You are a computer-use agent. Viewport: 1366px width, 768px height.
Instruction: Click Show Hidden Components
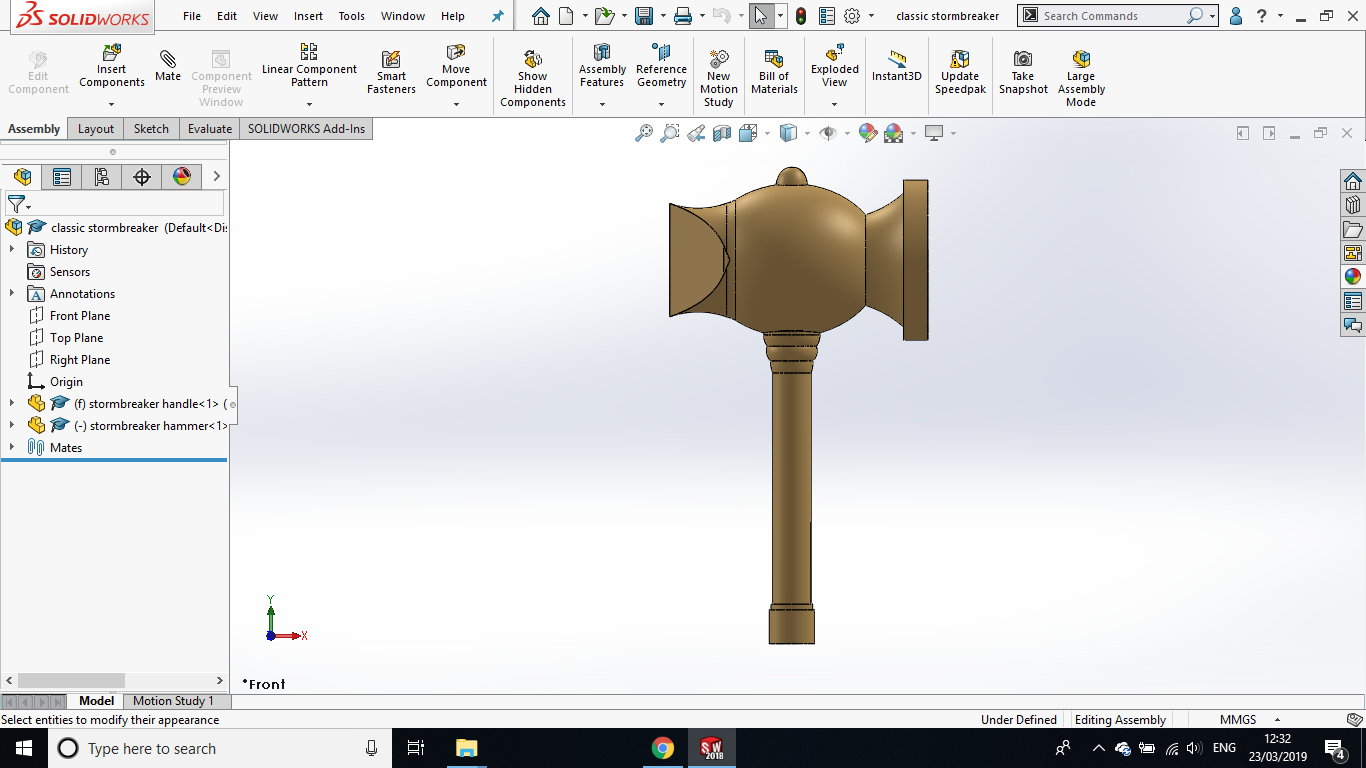pyautogui.click(x=533, y=79)
